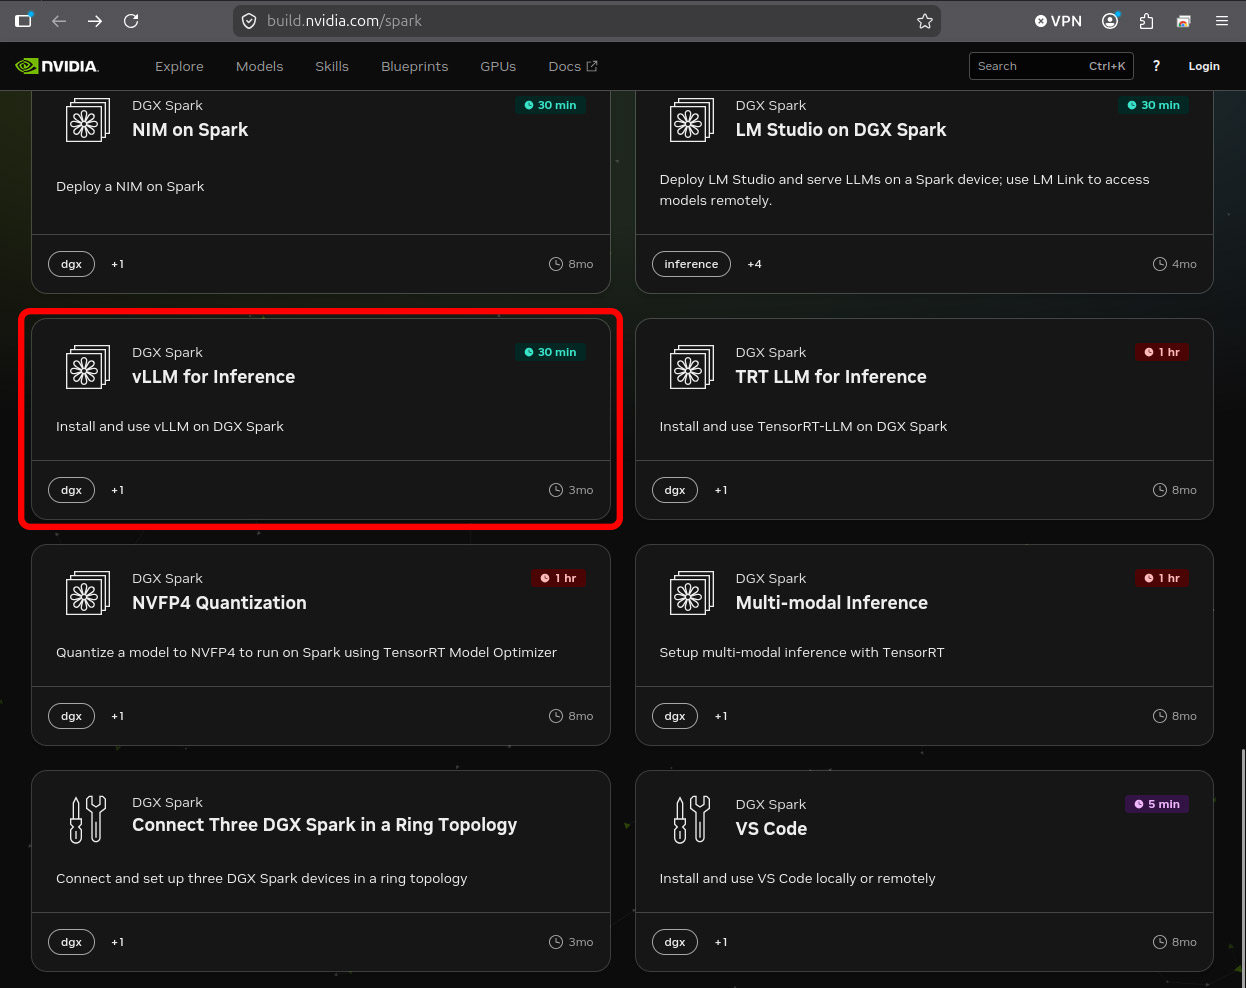Image resolution: width=1246 pixels, height=988 pixels.
Task: Open the browser account profile icon
Action: [1110, 21]
